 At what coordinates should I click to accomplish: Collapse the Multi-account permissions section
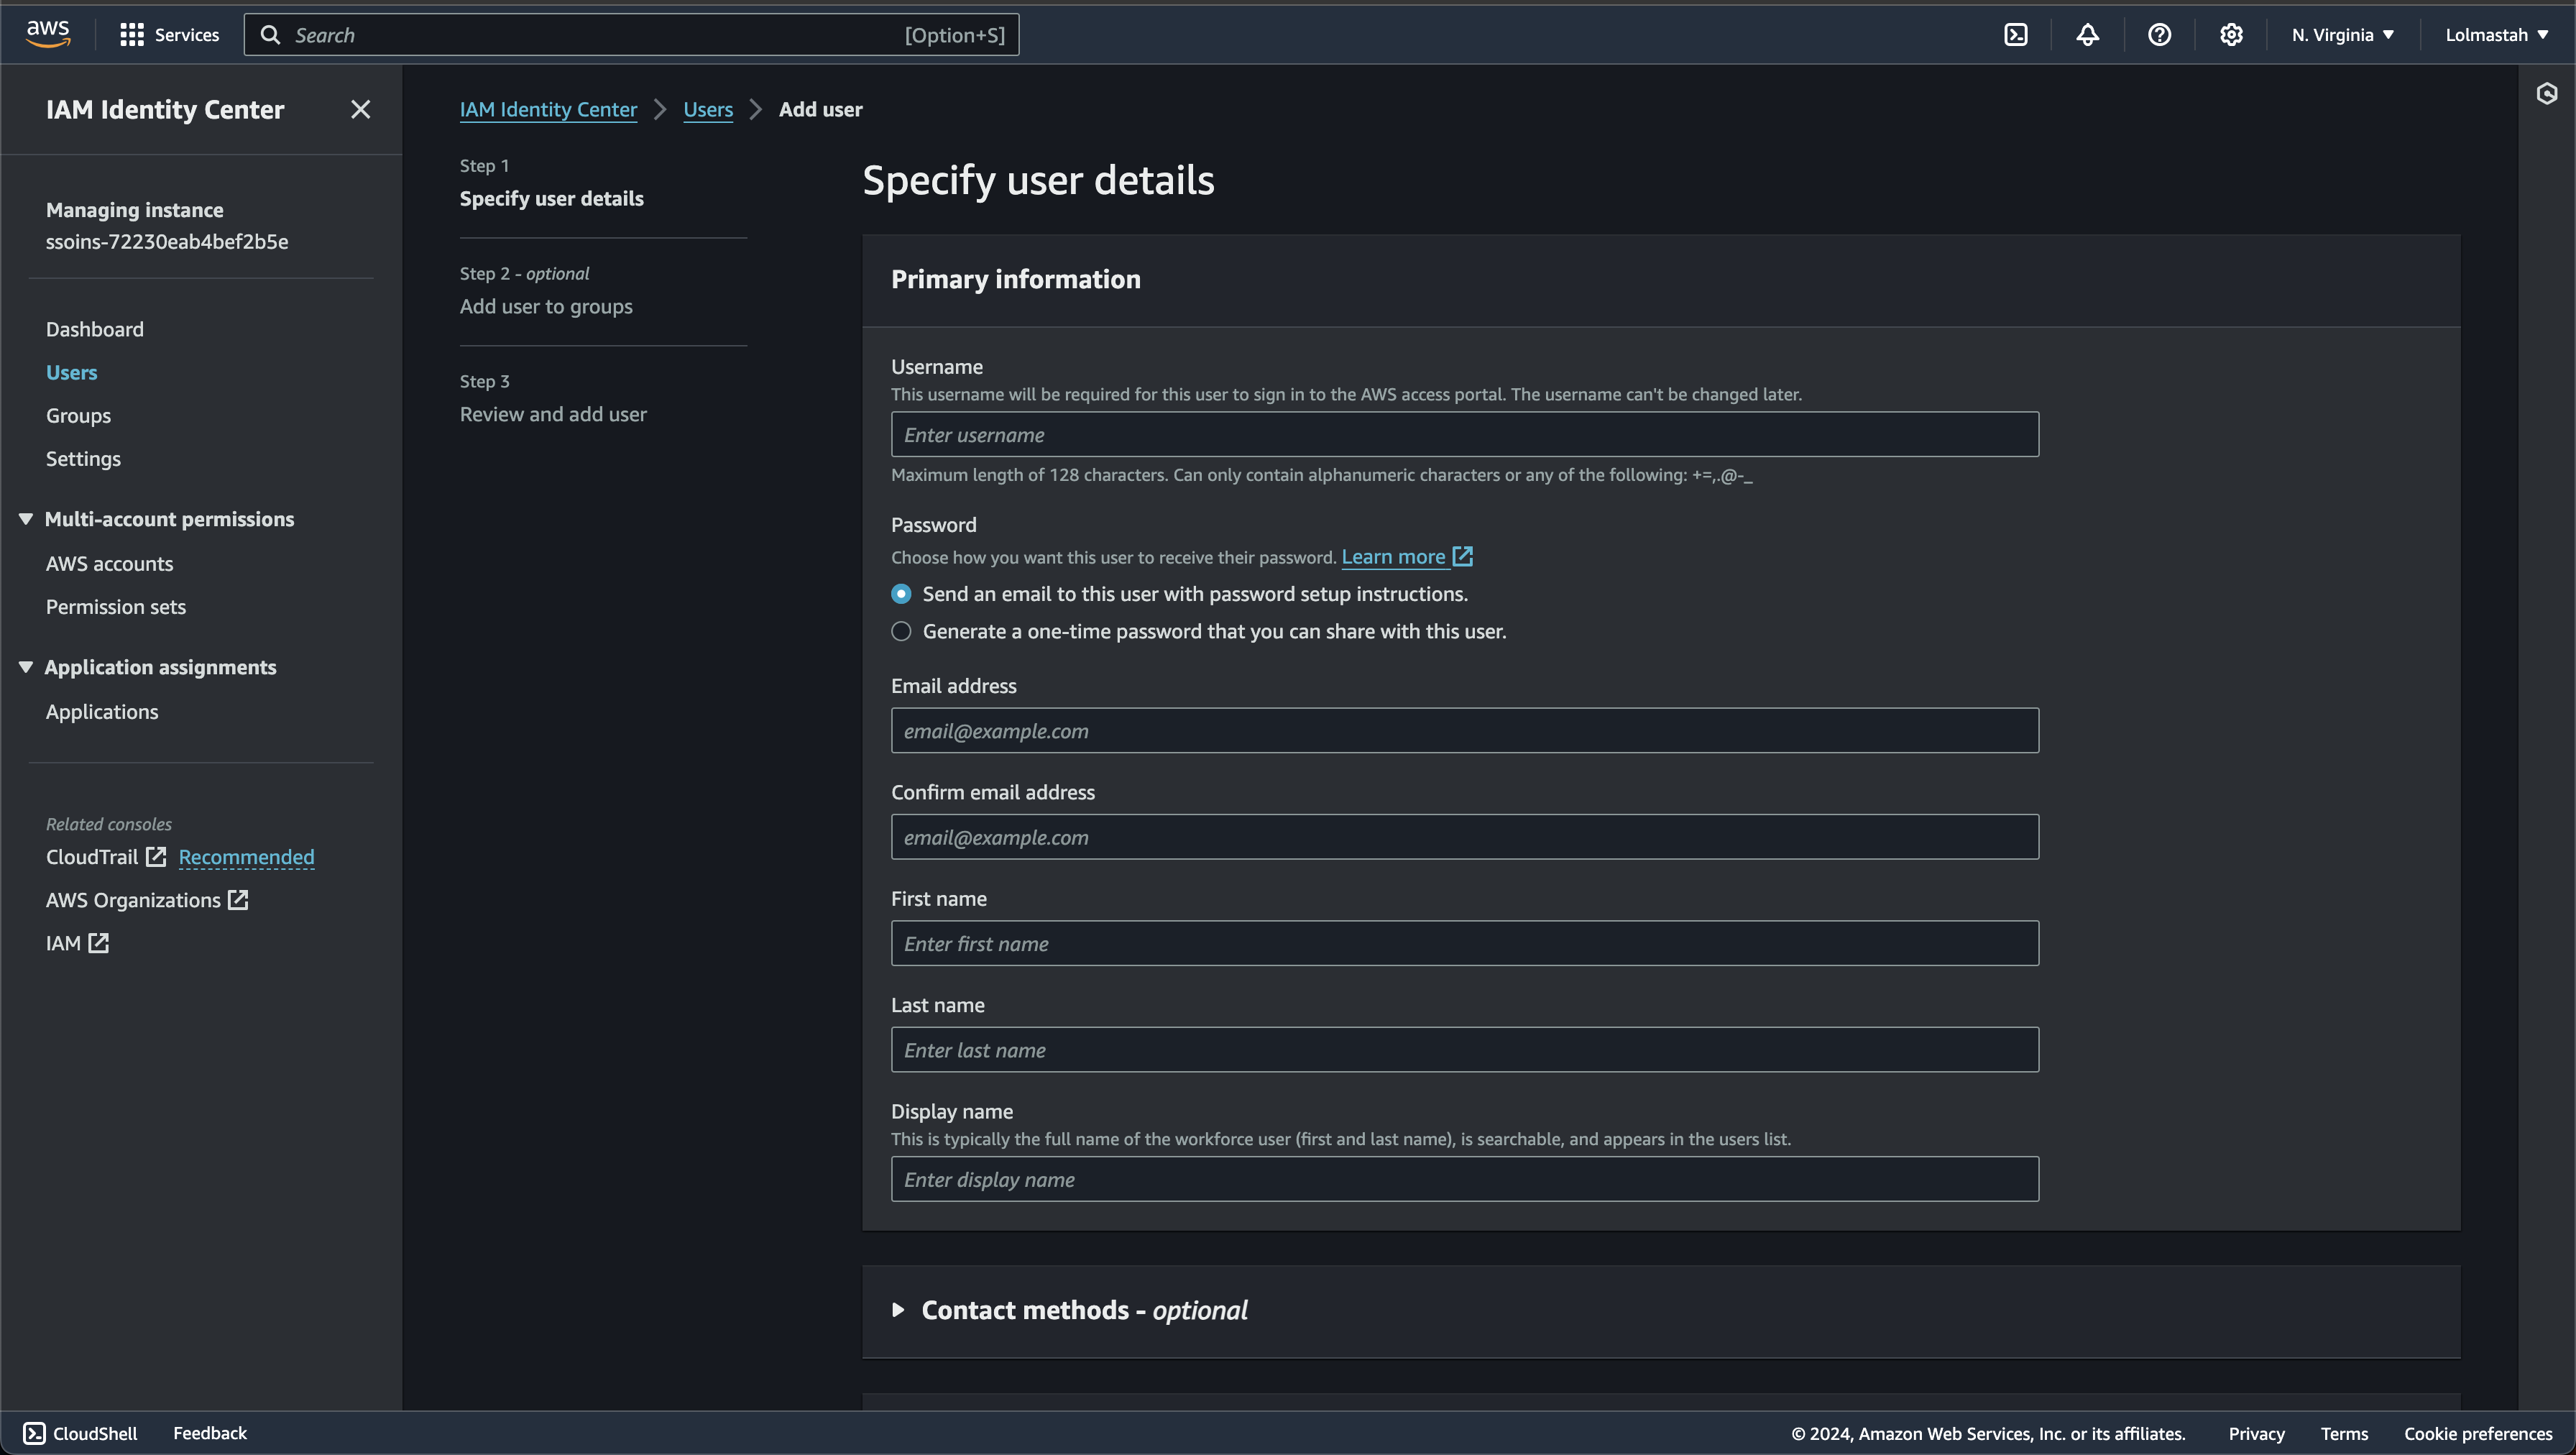click(26, 519)
